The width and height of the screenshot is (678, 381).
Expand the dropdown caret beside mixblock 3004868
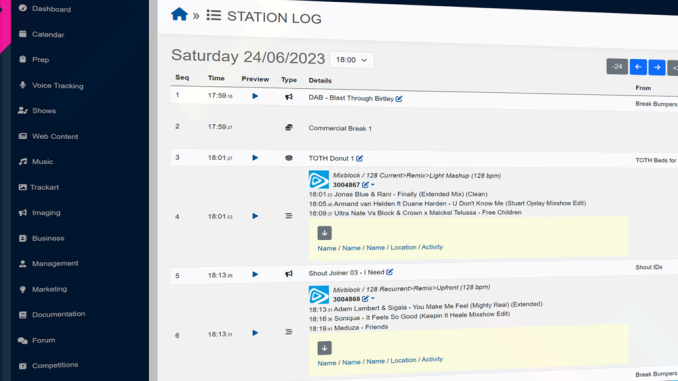coord(373,298)
